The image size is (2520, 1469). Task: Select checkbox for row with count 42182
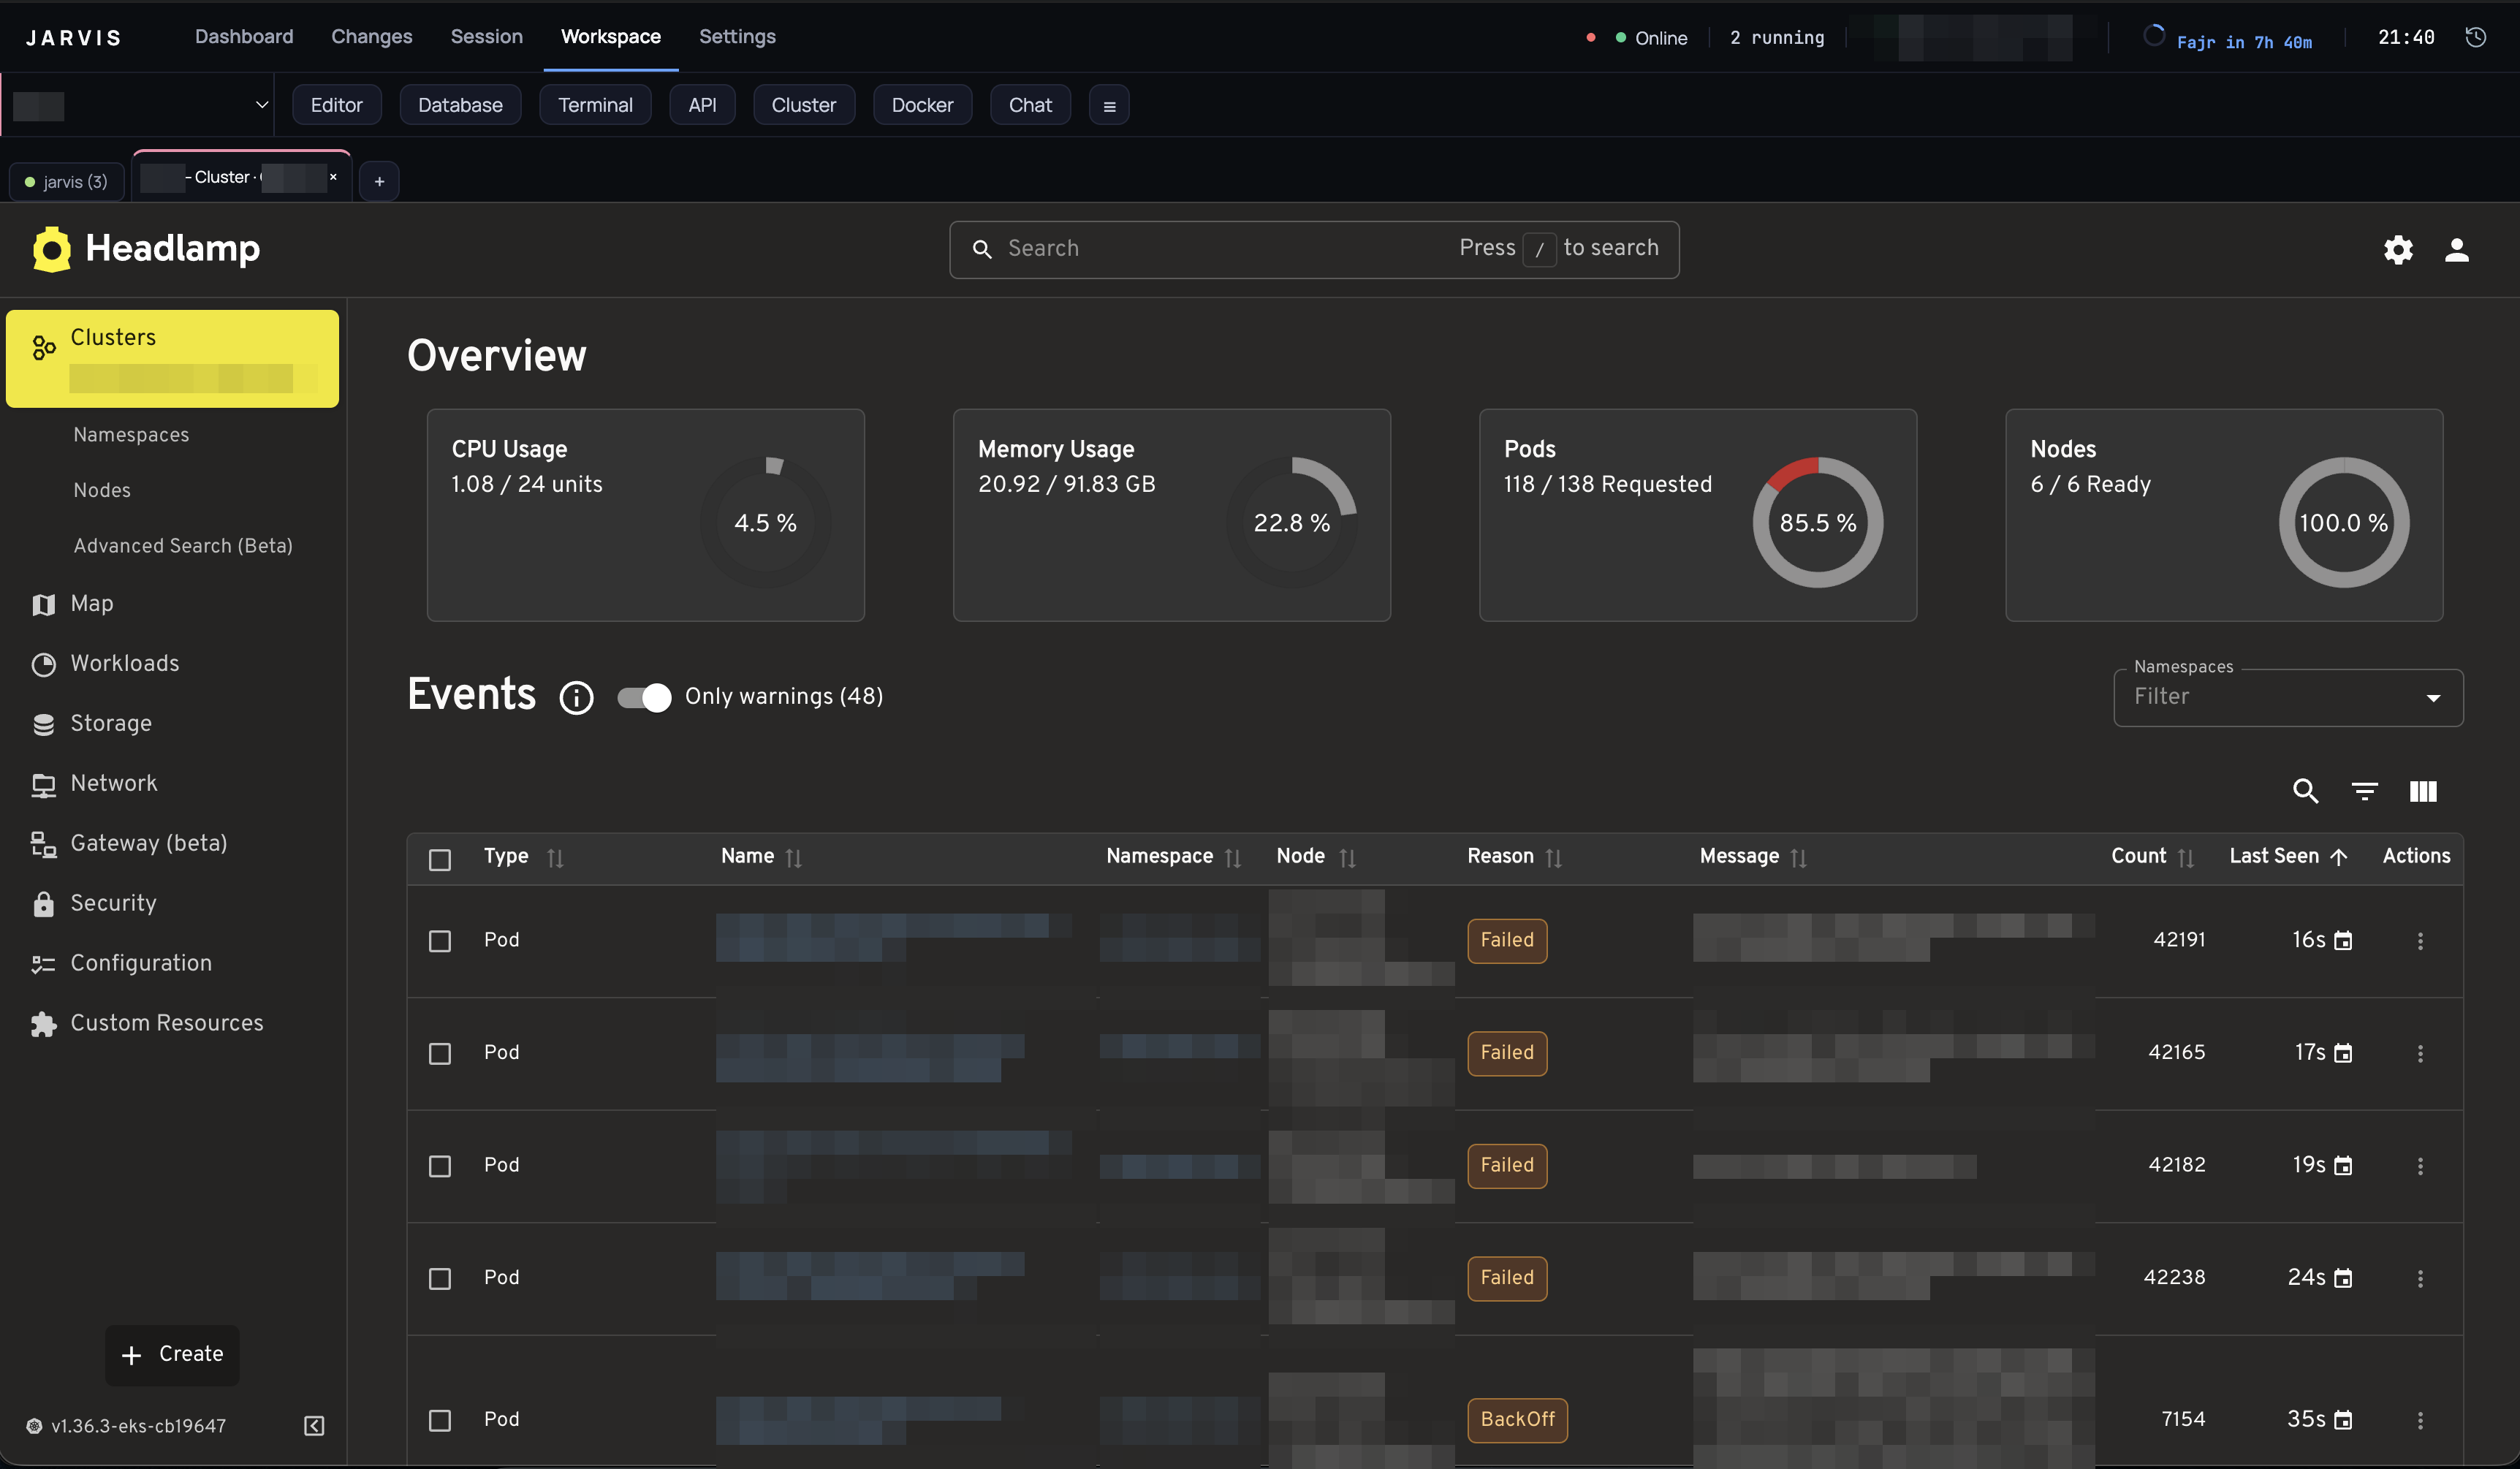click(x=440, y=1166)
